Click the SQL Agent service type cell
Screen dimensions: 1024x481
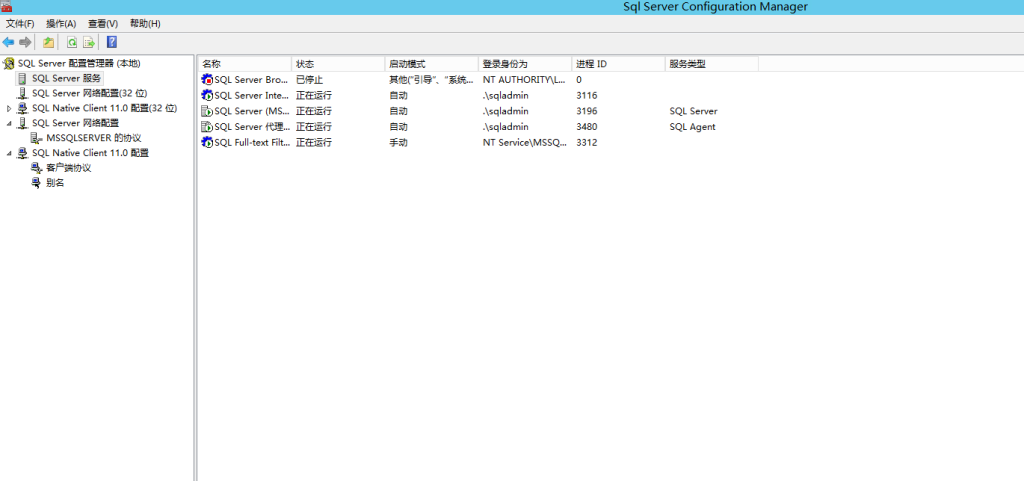[692, 127]
